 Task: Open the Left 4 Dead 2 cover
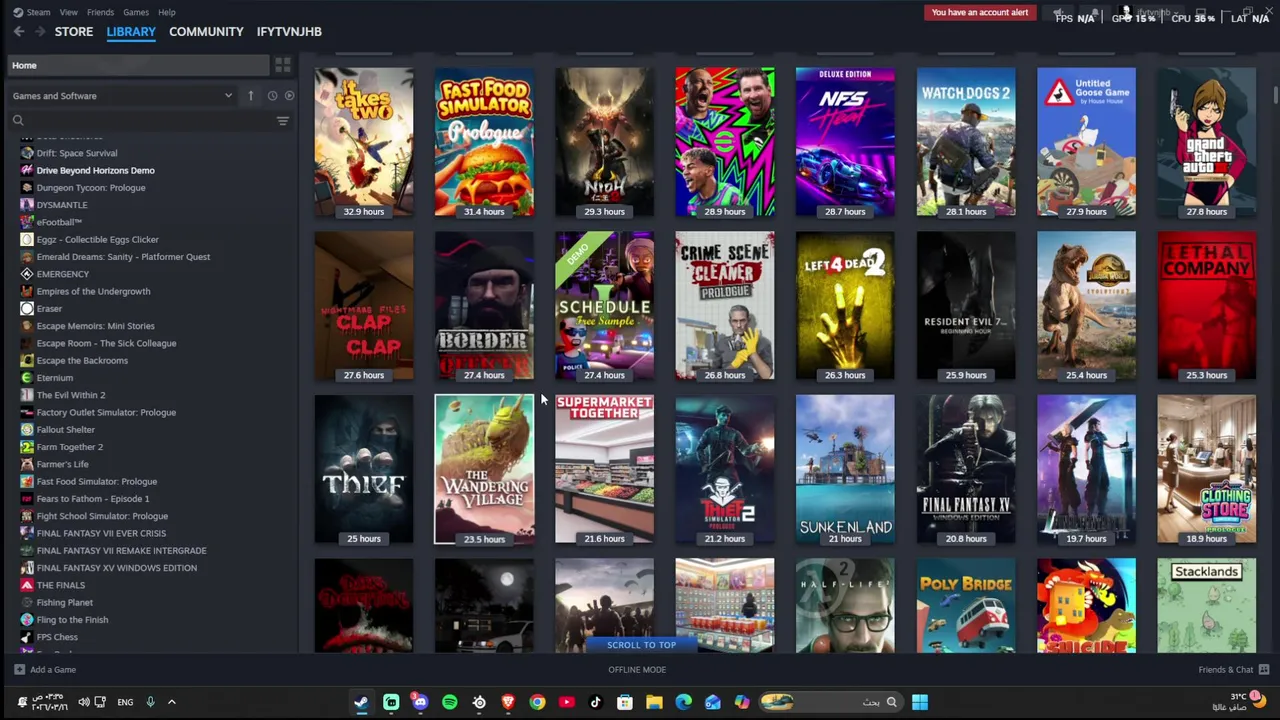845,305
